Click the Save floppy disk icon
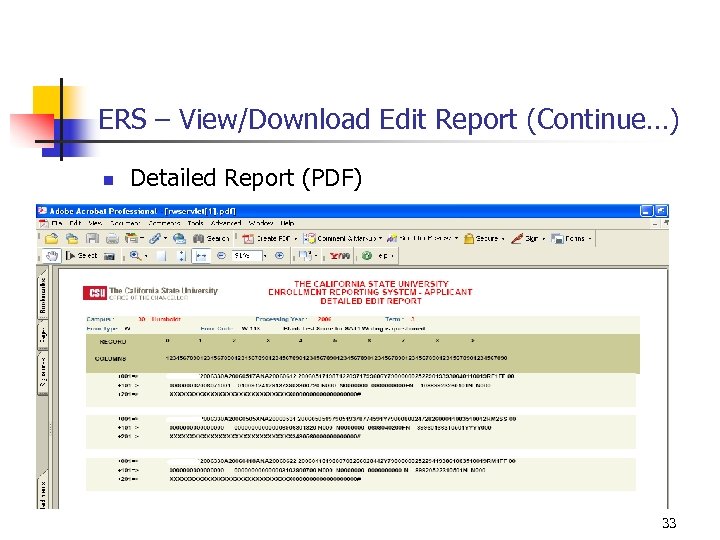The height and width of the screenshot is (540, 720). (x=92, y=238)
